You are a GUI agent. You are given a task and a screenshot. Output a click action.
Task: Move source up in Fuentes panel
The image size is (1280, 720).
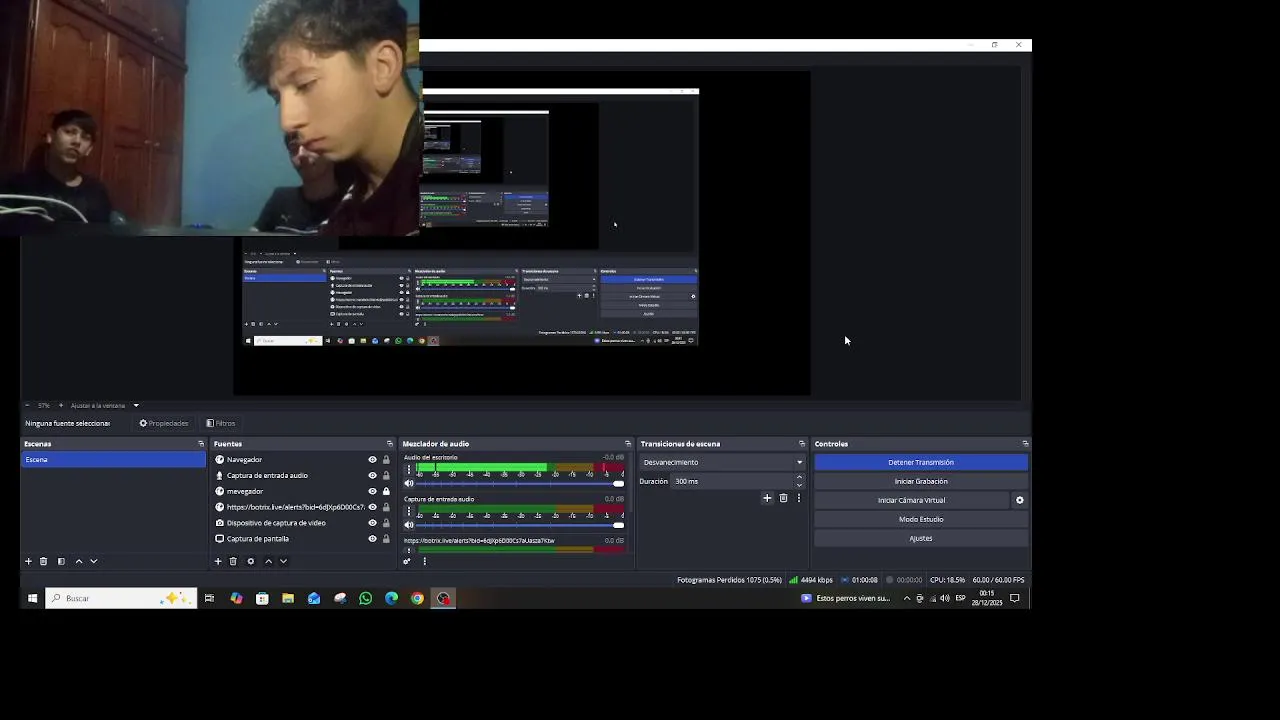(268, 561)
